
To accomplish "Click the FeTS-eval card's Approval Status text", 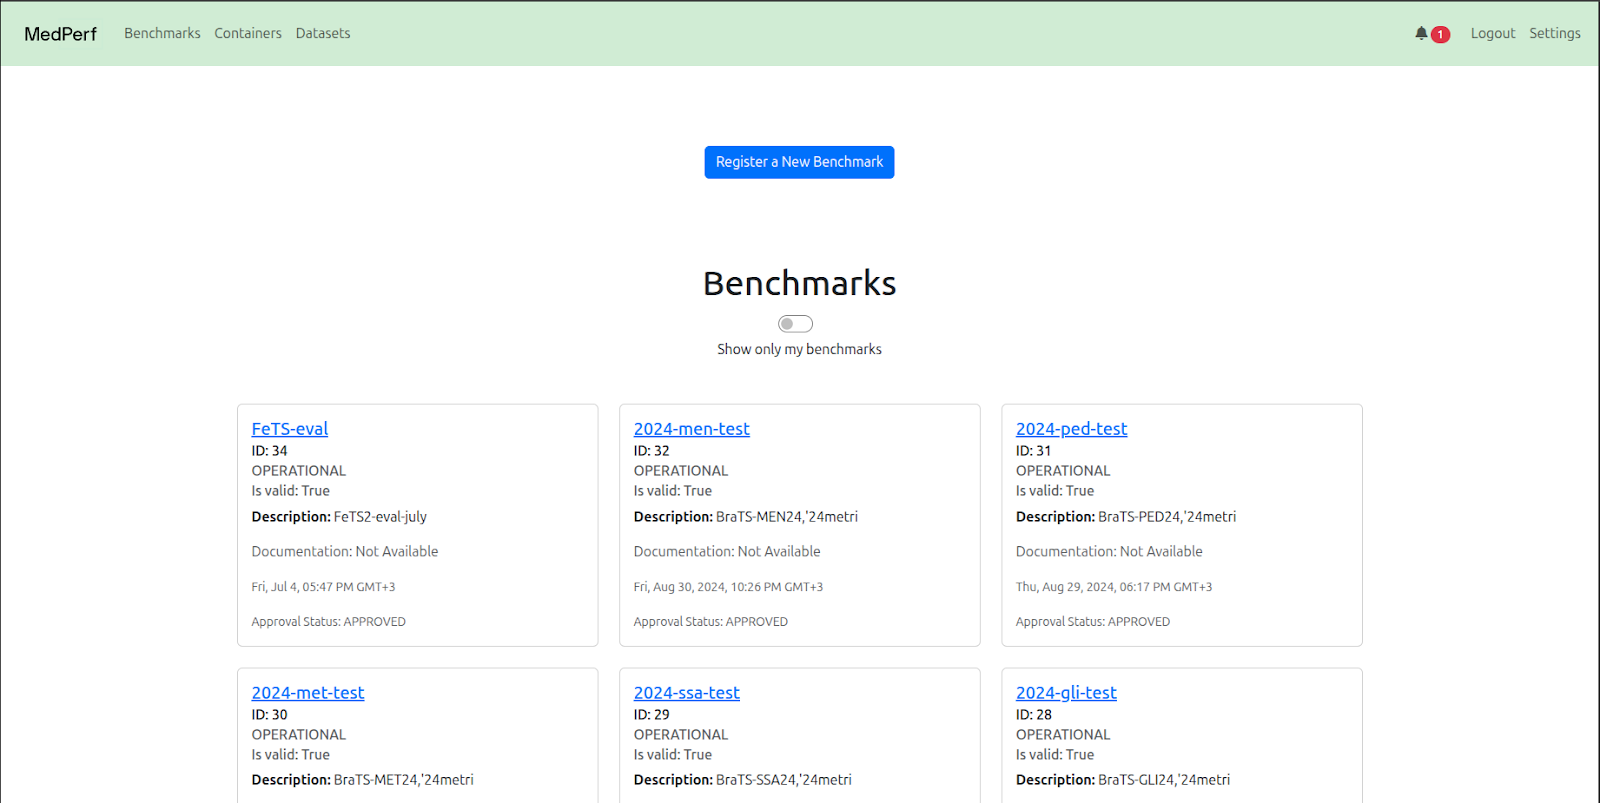I will [328, 622].
